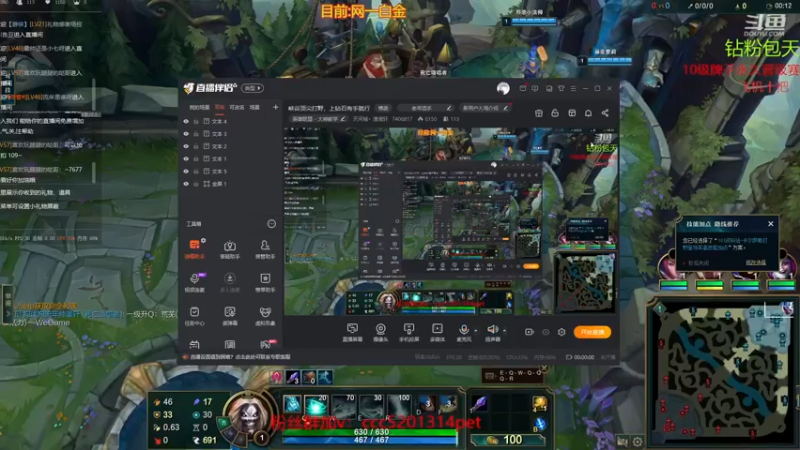Open the tool right of 任务中心
800x450 pixels.
230,315
